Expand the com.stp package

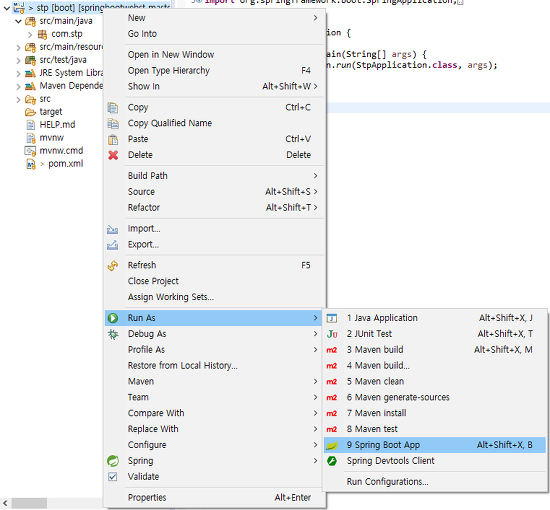pyautogui.click(x=30, y=34)
